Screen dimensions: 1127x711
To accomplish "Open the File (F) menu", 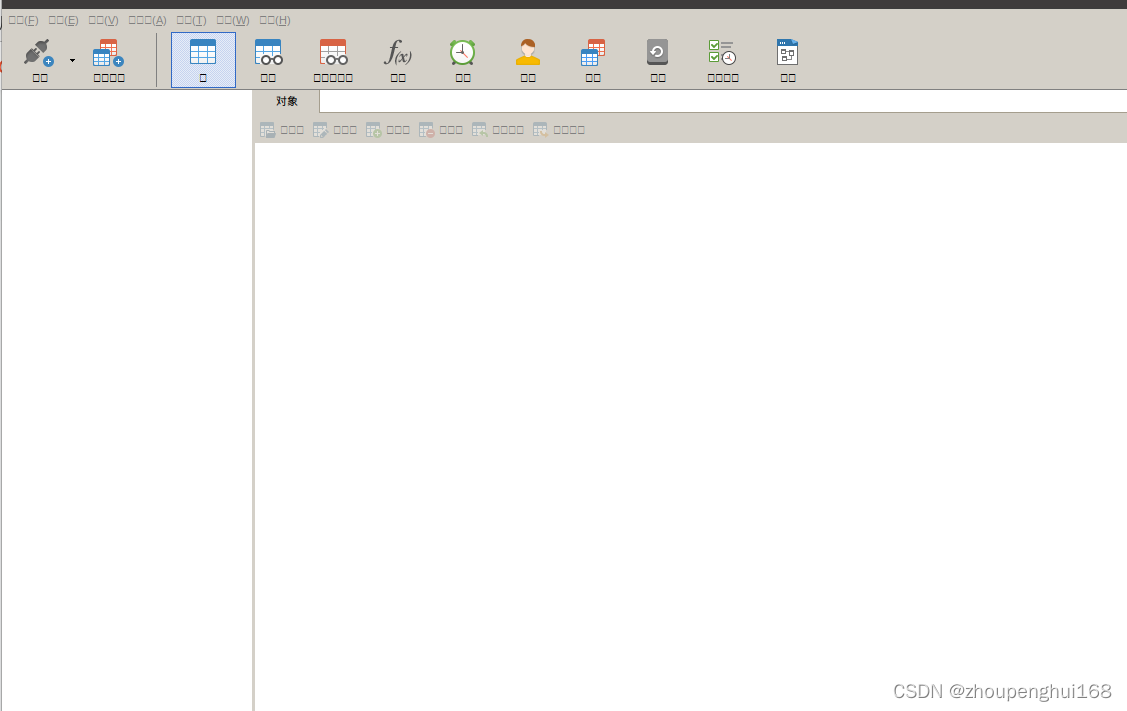I will click(23, 20).
